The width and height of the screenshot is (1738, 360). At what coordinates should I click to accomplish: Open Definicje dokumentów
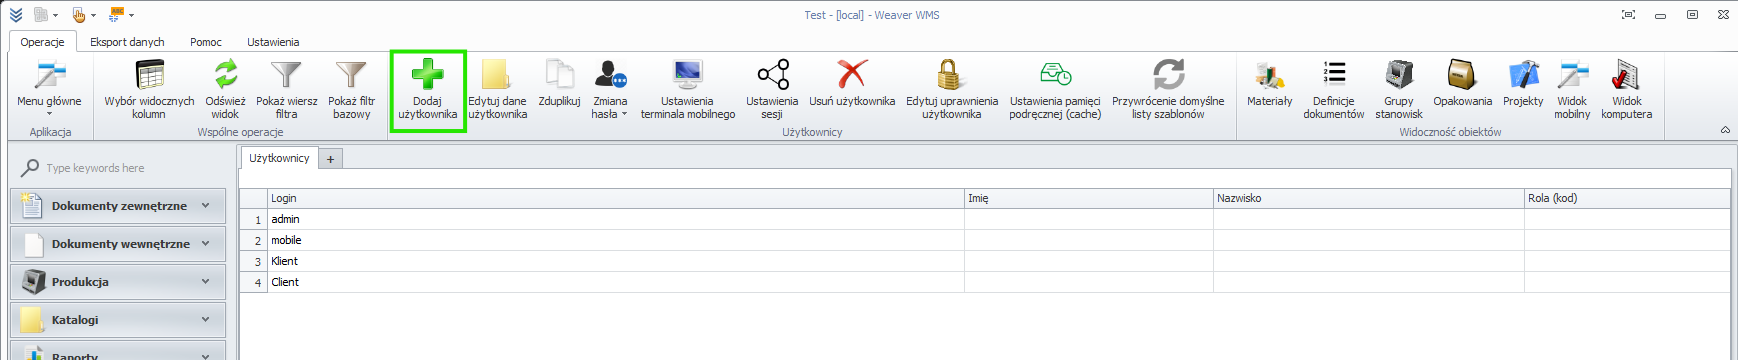point(1334,88)
